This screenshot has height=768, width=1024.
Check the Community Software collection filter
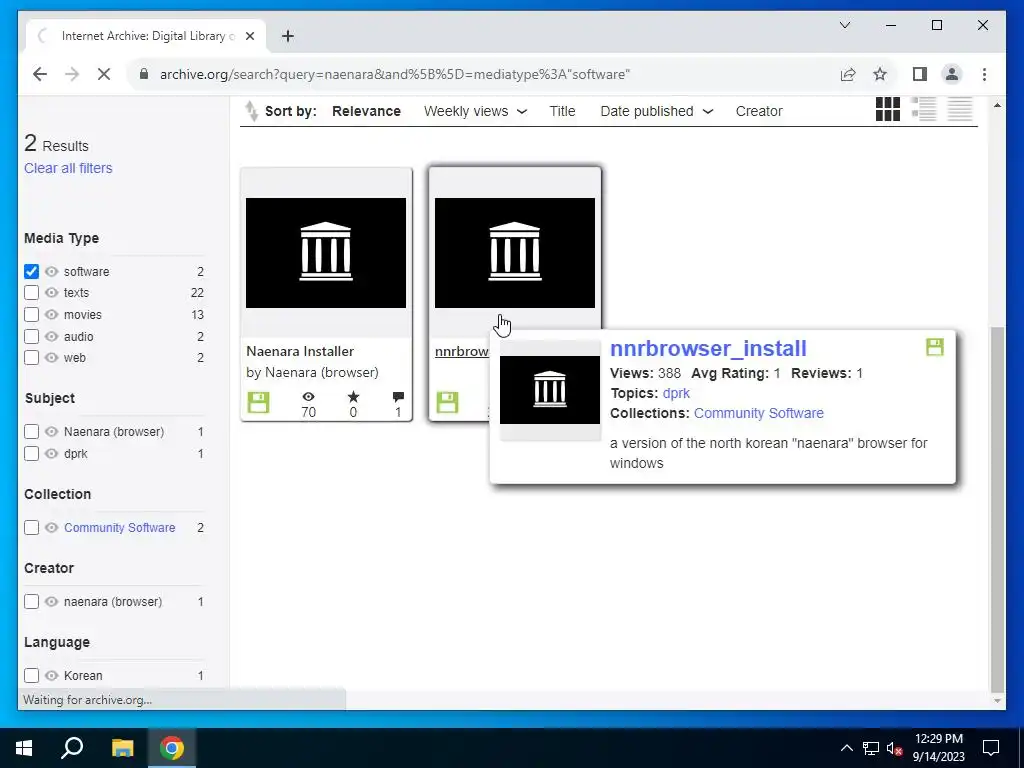pos(31,527)
